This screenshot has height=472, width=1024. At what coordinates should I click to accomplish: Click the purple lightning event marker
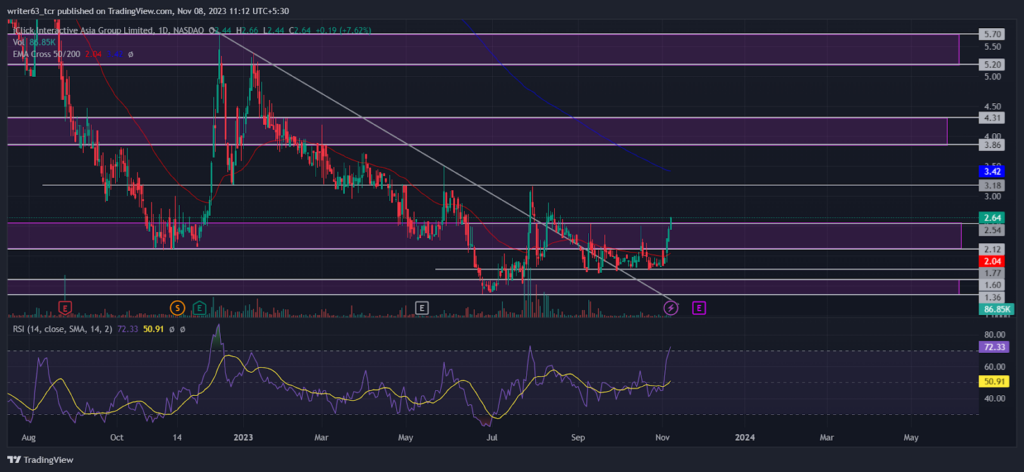pos(671,307)
